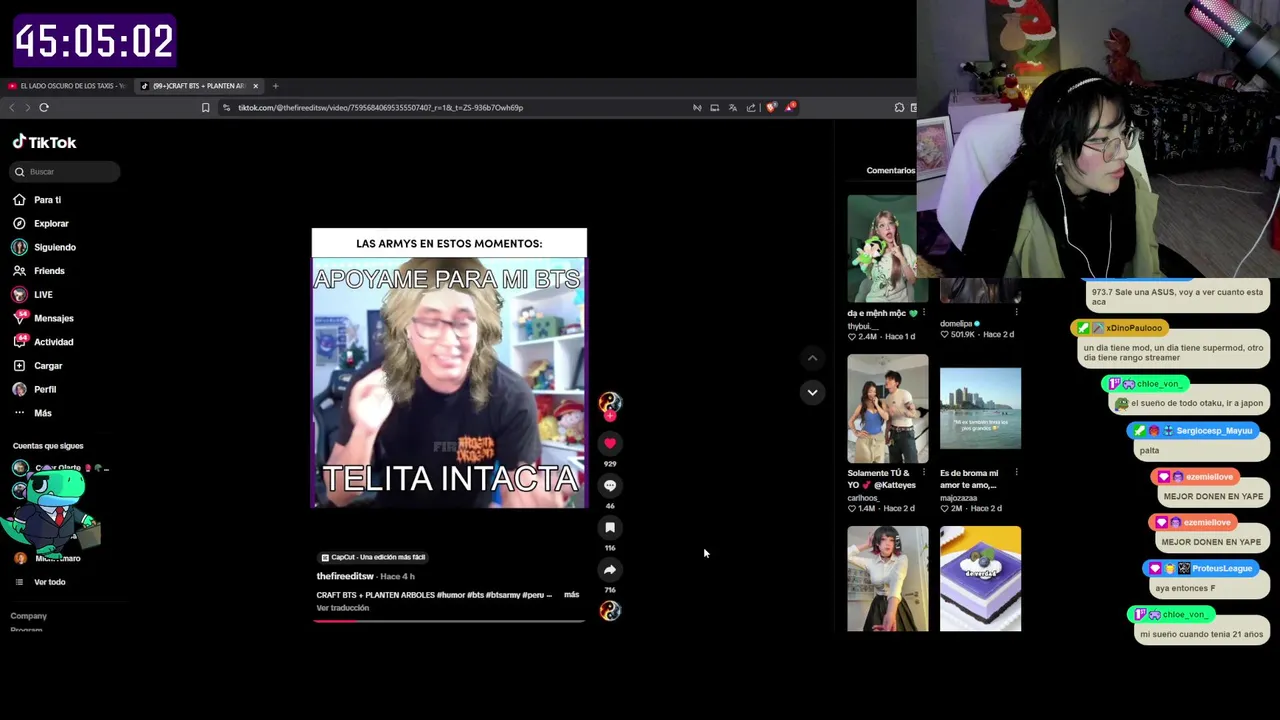Bookmark this page in browser
Image resolution: width=1280 pixels, height=720 pixels.
click(x=206, y=108)
